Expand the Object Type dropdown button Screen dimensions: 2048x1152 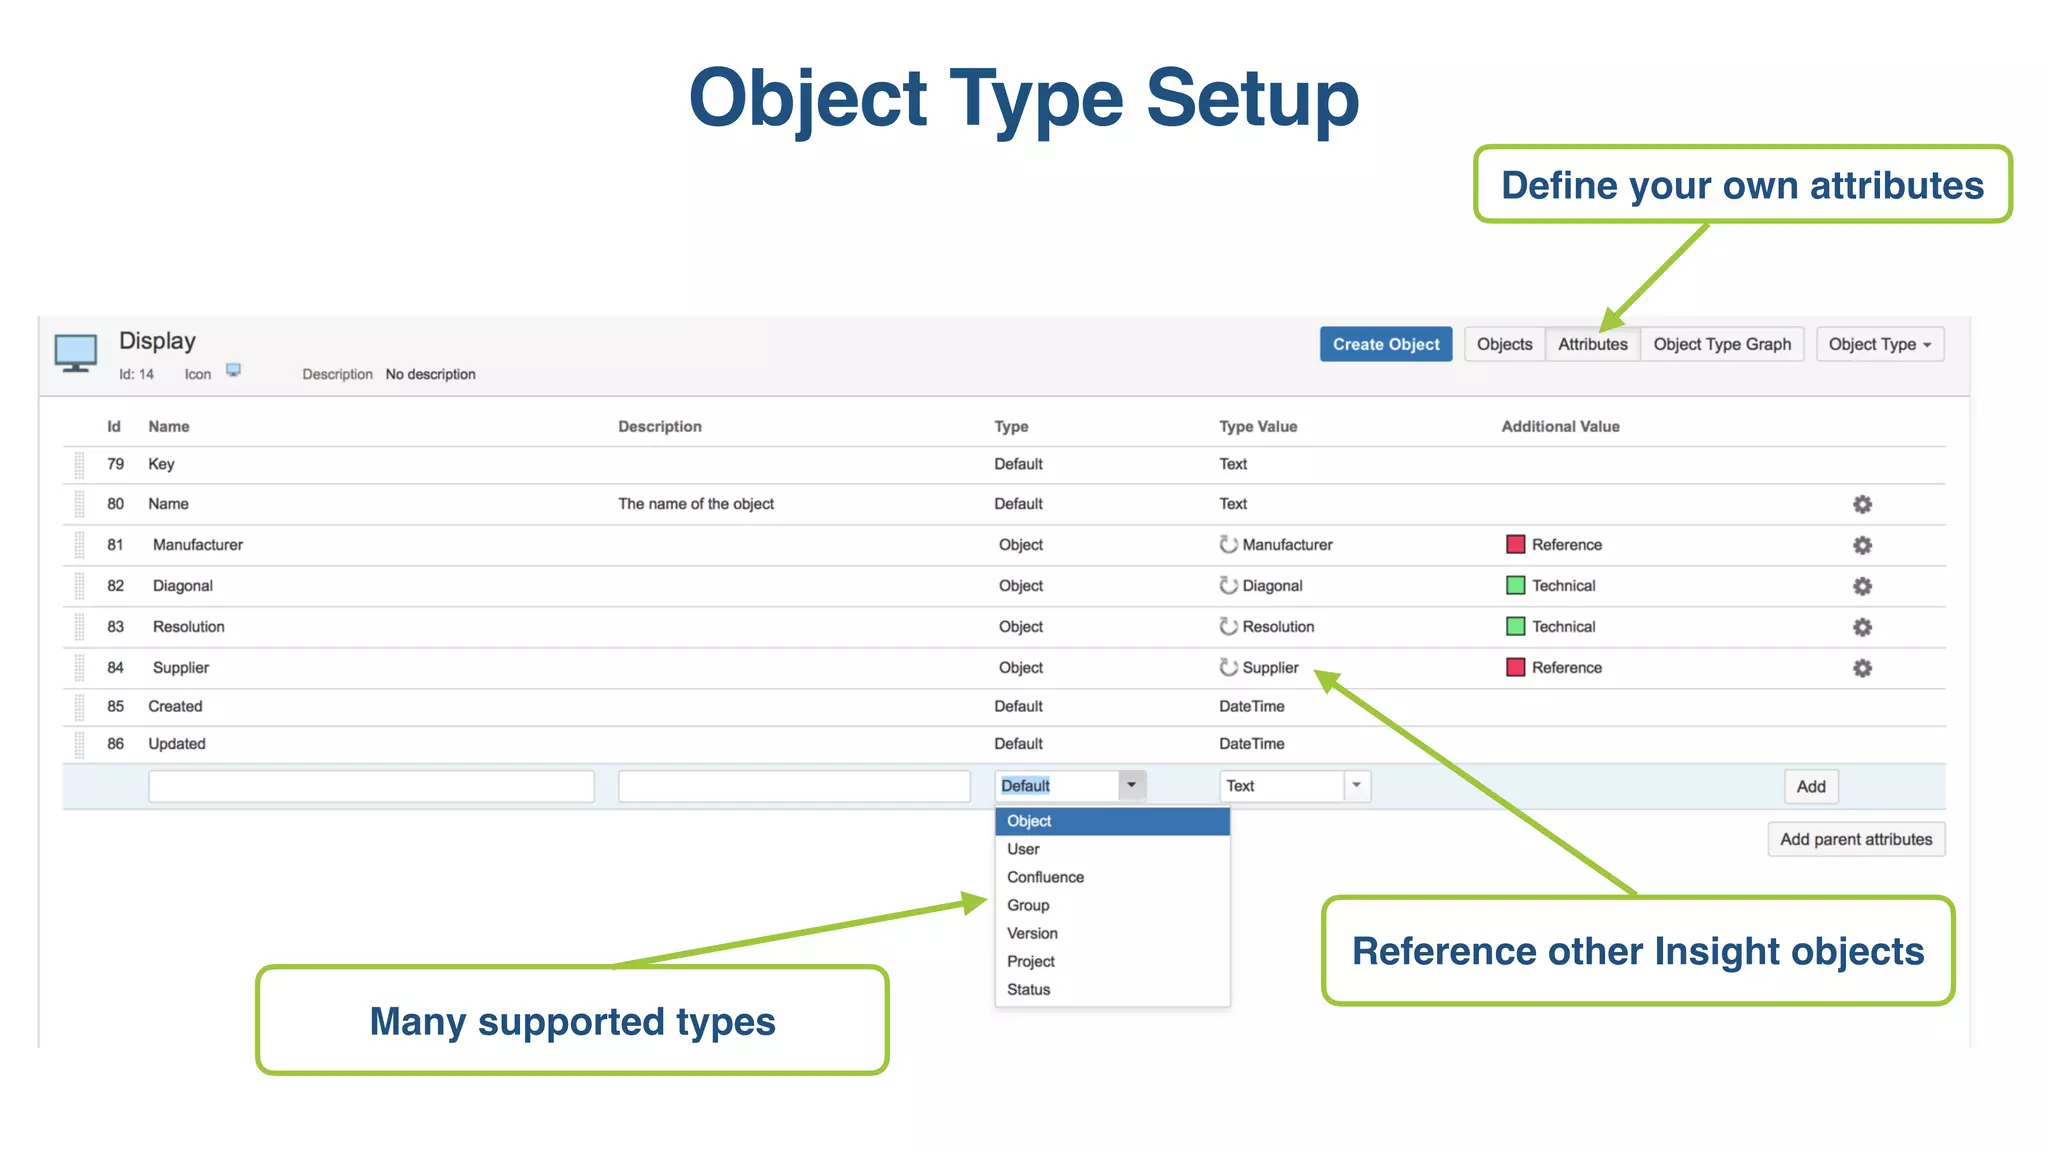pyautogui.click(x=1880, y=344)
